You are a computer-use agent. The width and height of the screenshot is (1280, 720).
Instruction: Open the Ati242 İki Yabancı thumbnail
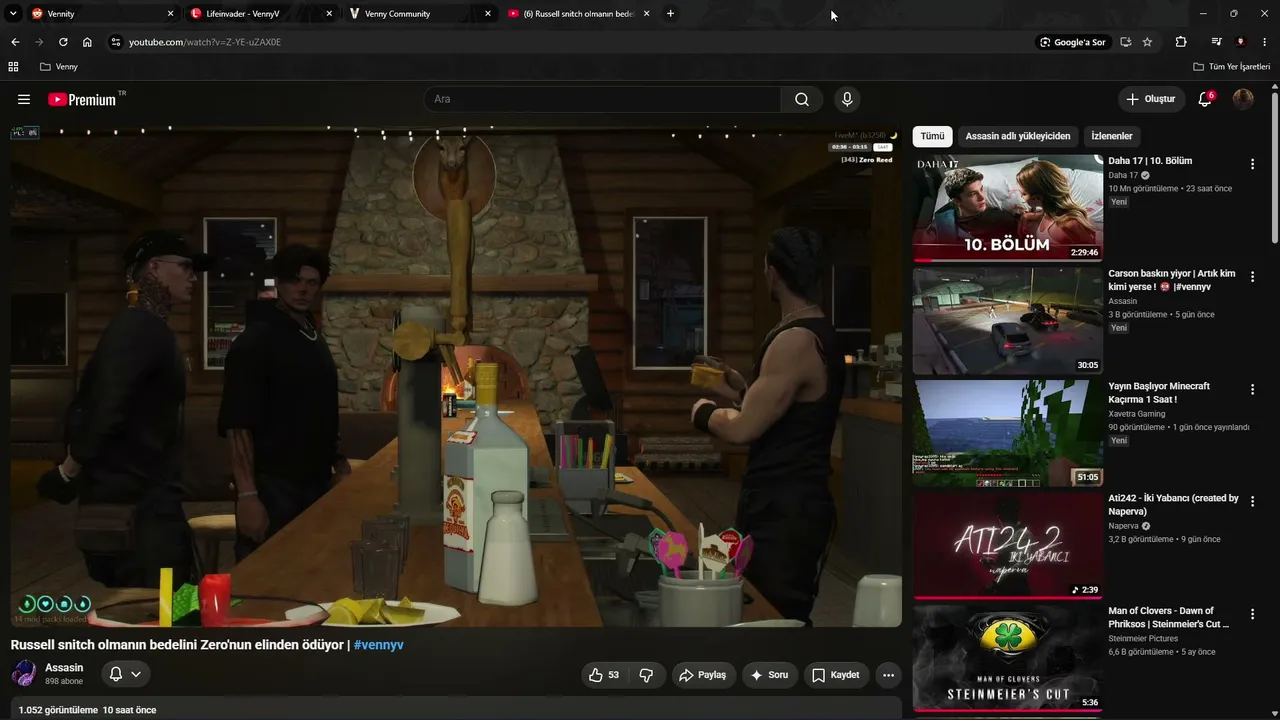coord(1007,545)
